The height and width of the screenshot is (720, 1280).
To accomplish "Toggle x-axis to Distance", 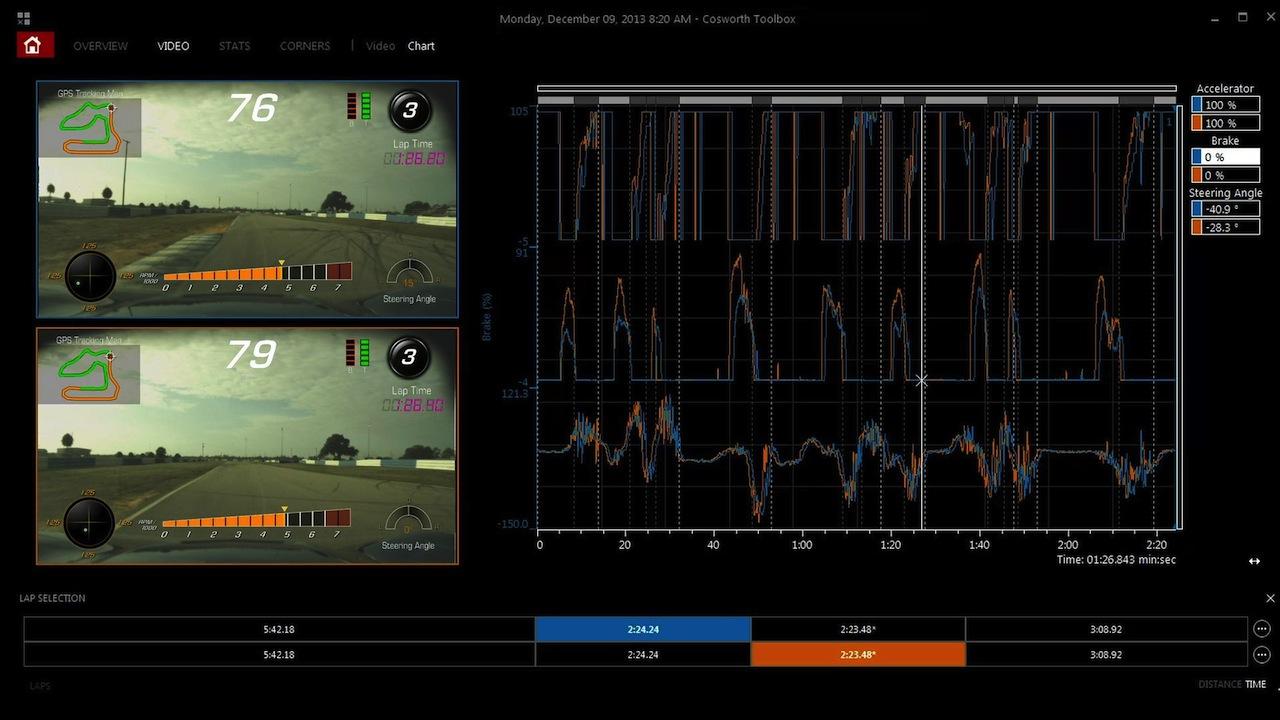I will 1219,684.
